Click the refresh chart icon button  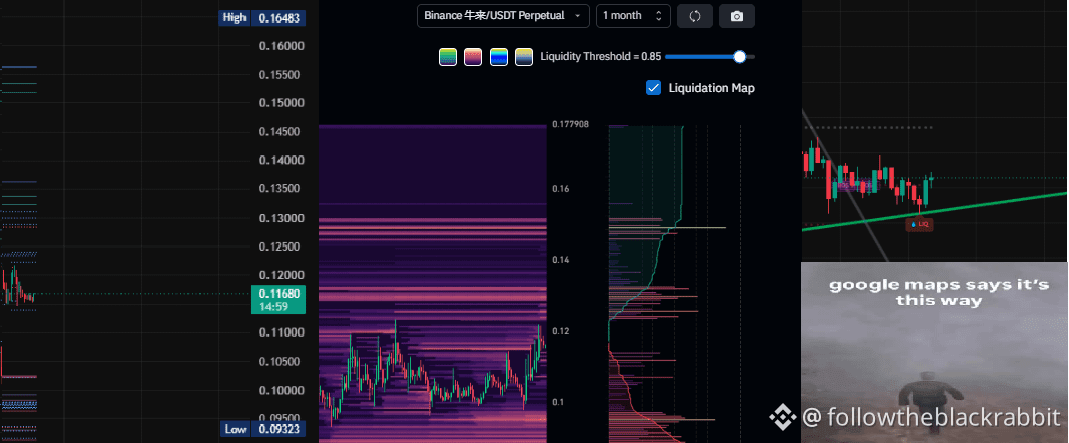pyautogui.click(x=695, y=16)
